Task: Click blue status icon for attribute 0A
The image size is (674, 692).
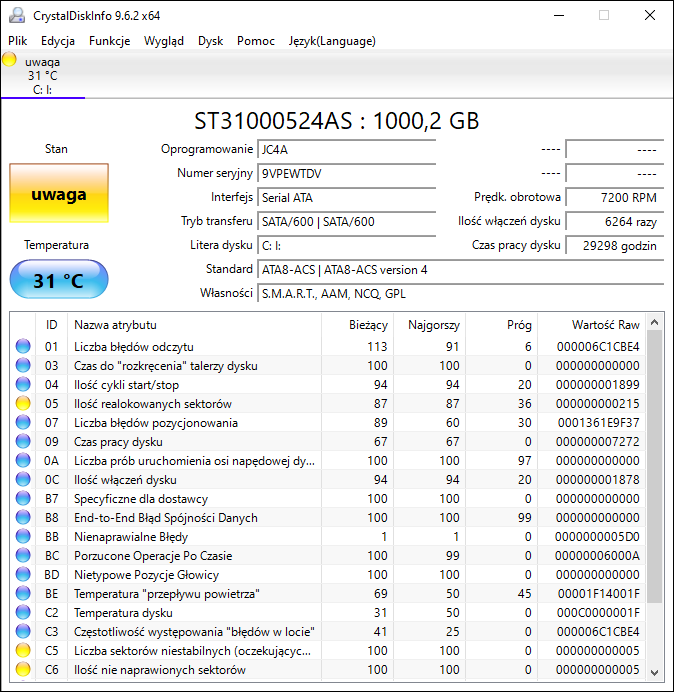Action: click(x=23, y=460)
